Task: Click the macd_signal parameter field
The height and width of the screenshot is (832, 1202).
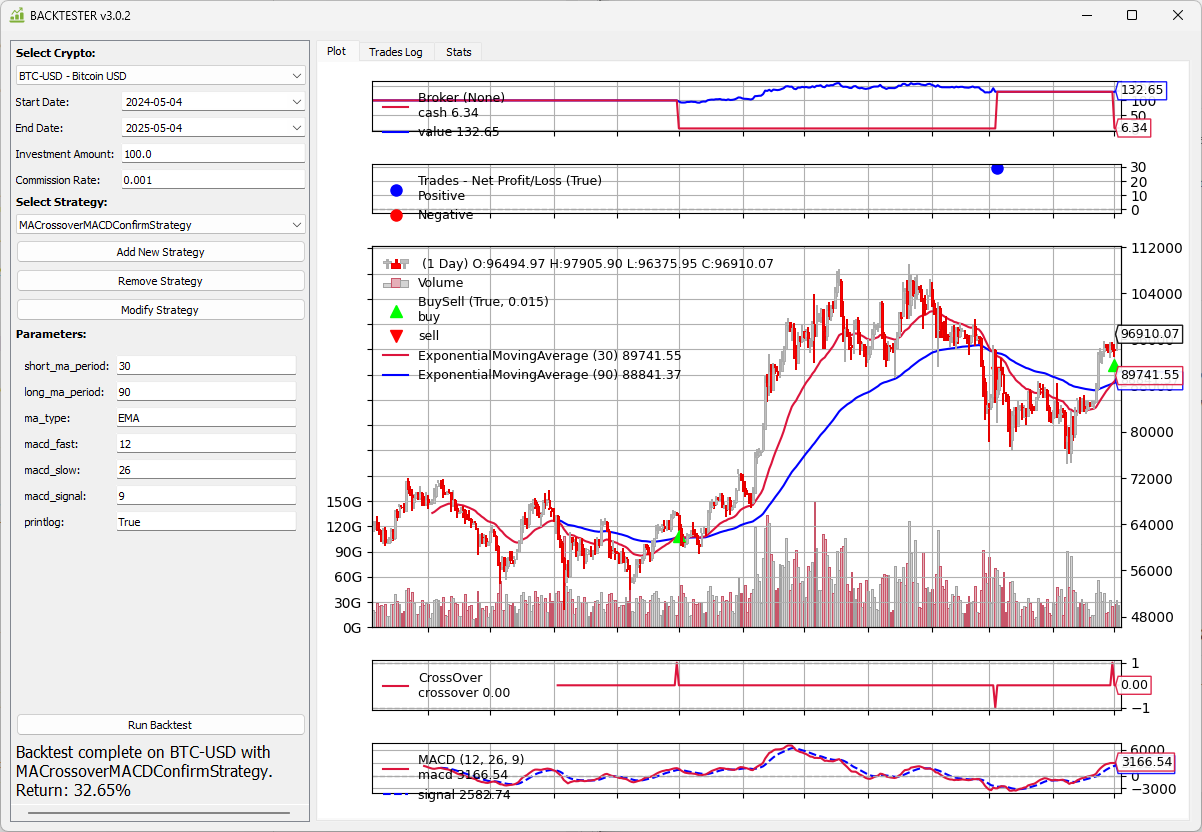Action: [x=206, y=496]
